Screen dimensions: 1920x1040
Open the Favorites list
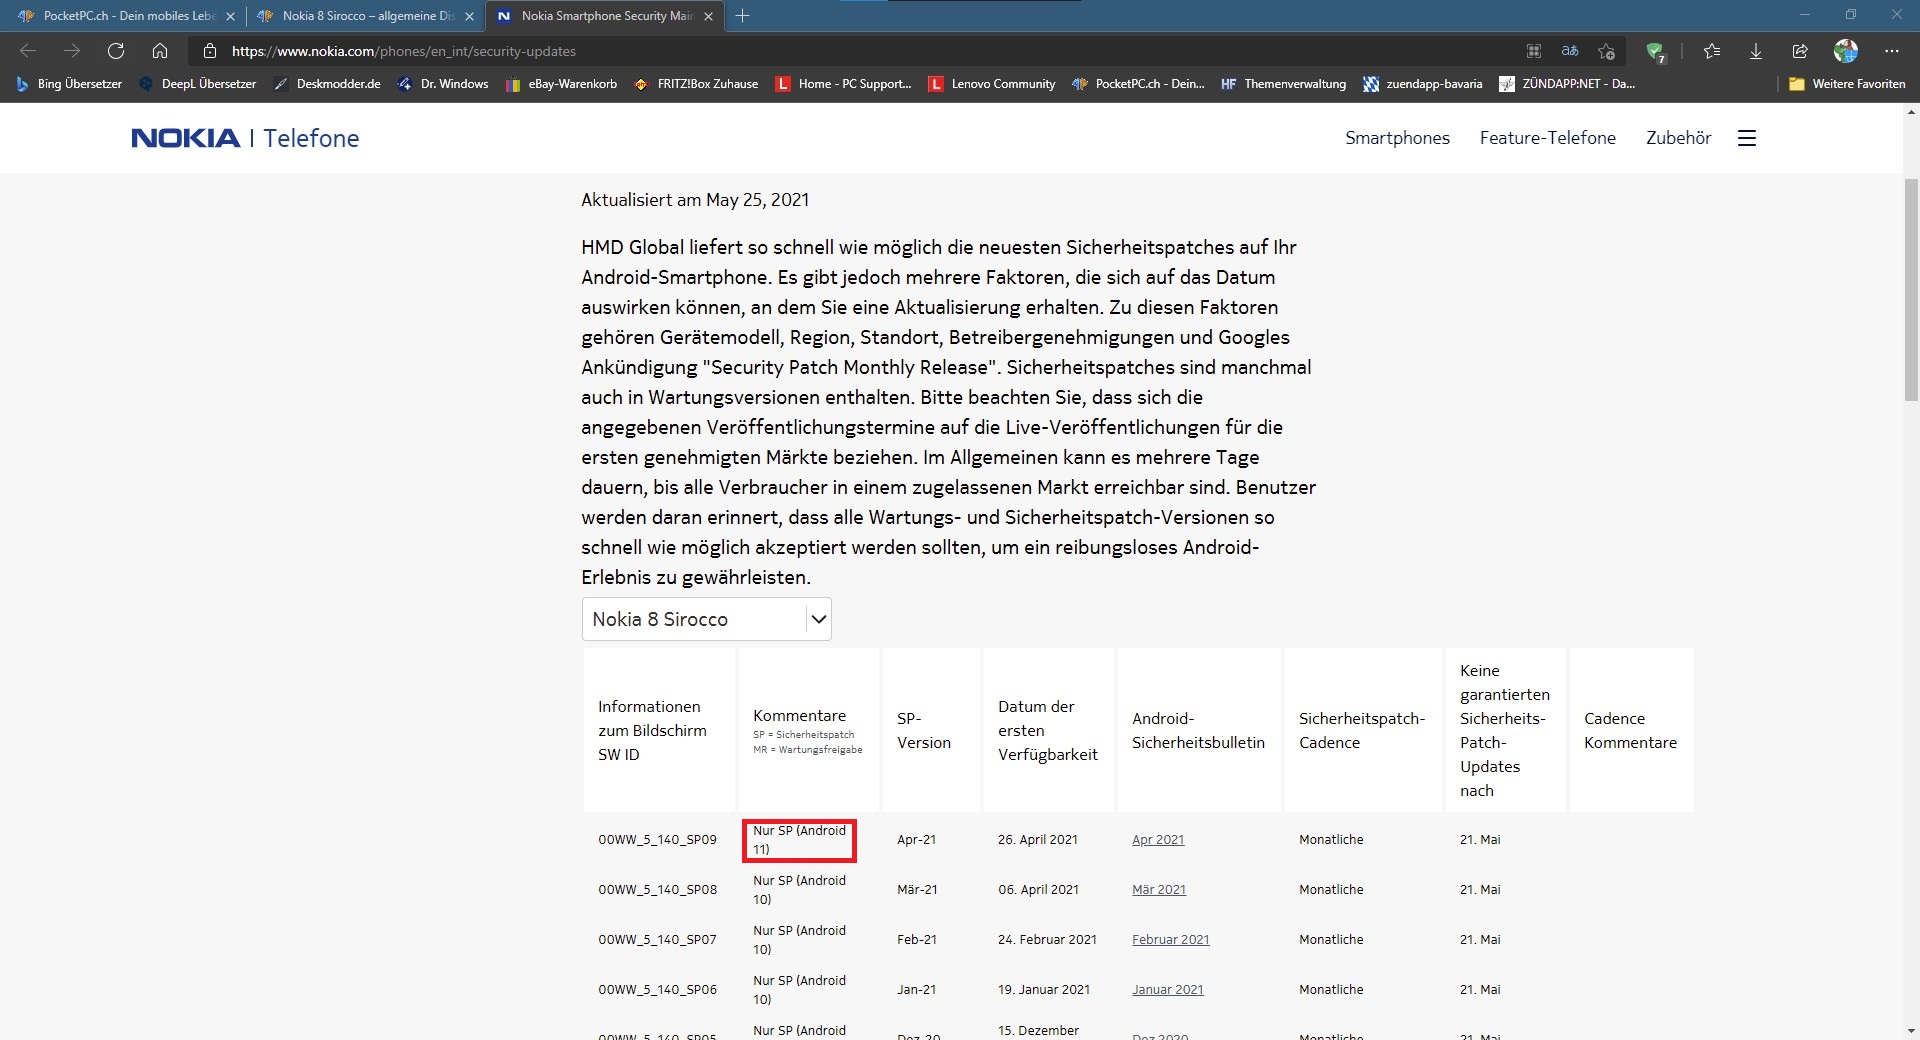point(1712,51)
